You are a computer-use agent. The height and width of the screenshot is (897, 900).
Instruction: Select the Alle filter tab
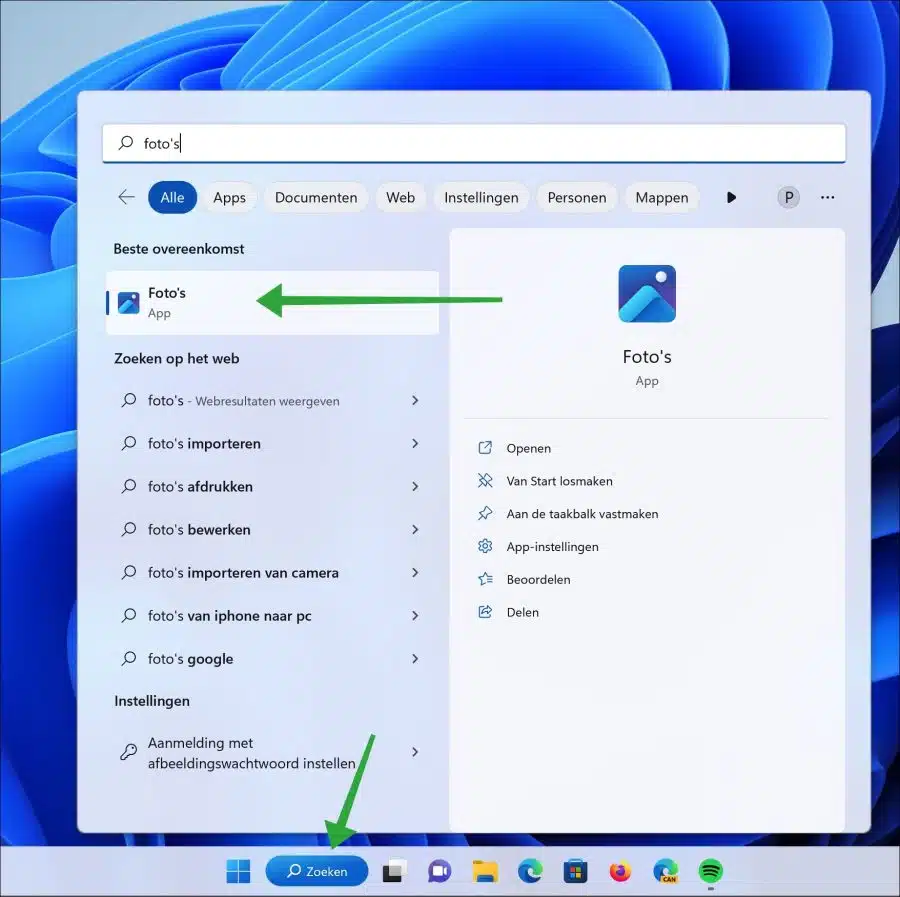coord(172,197)
